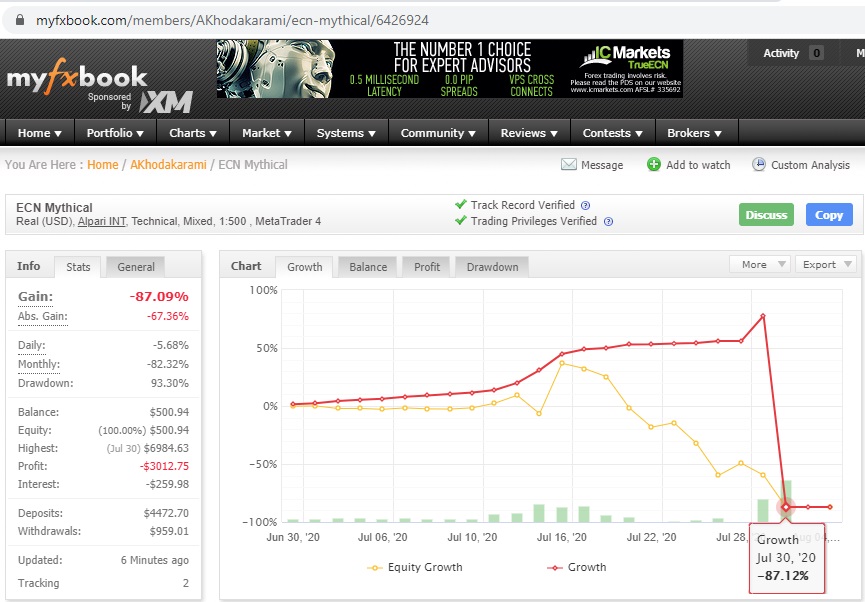Click the Daily label in stats
Viewport: 865px width, 602px height.
[x=31, y=345]
